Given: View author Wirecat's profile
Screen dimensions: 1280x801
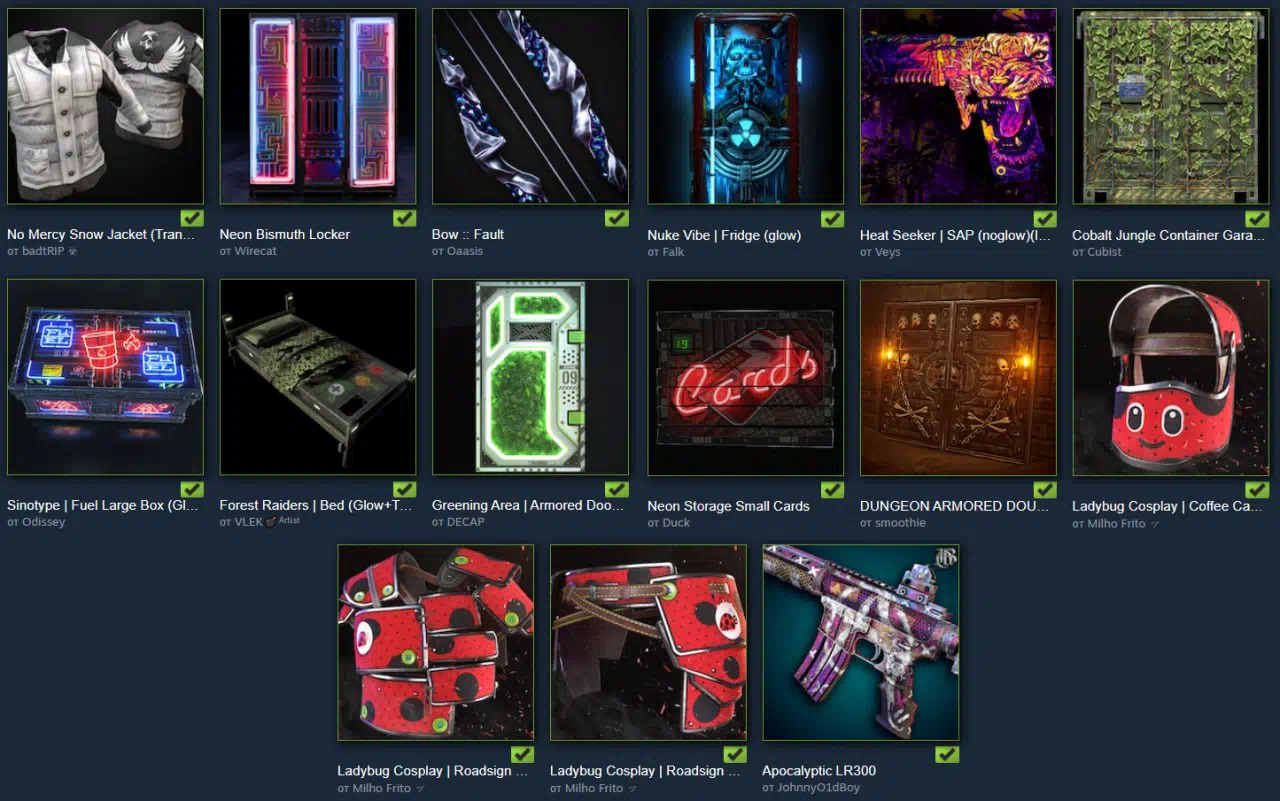Looking at the screenshot, I should coord(255,251).
